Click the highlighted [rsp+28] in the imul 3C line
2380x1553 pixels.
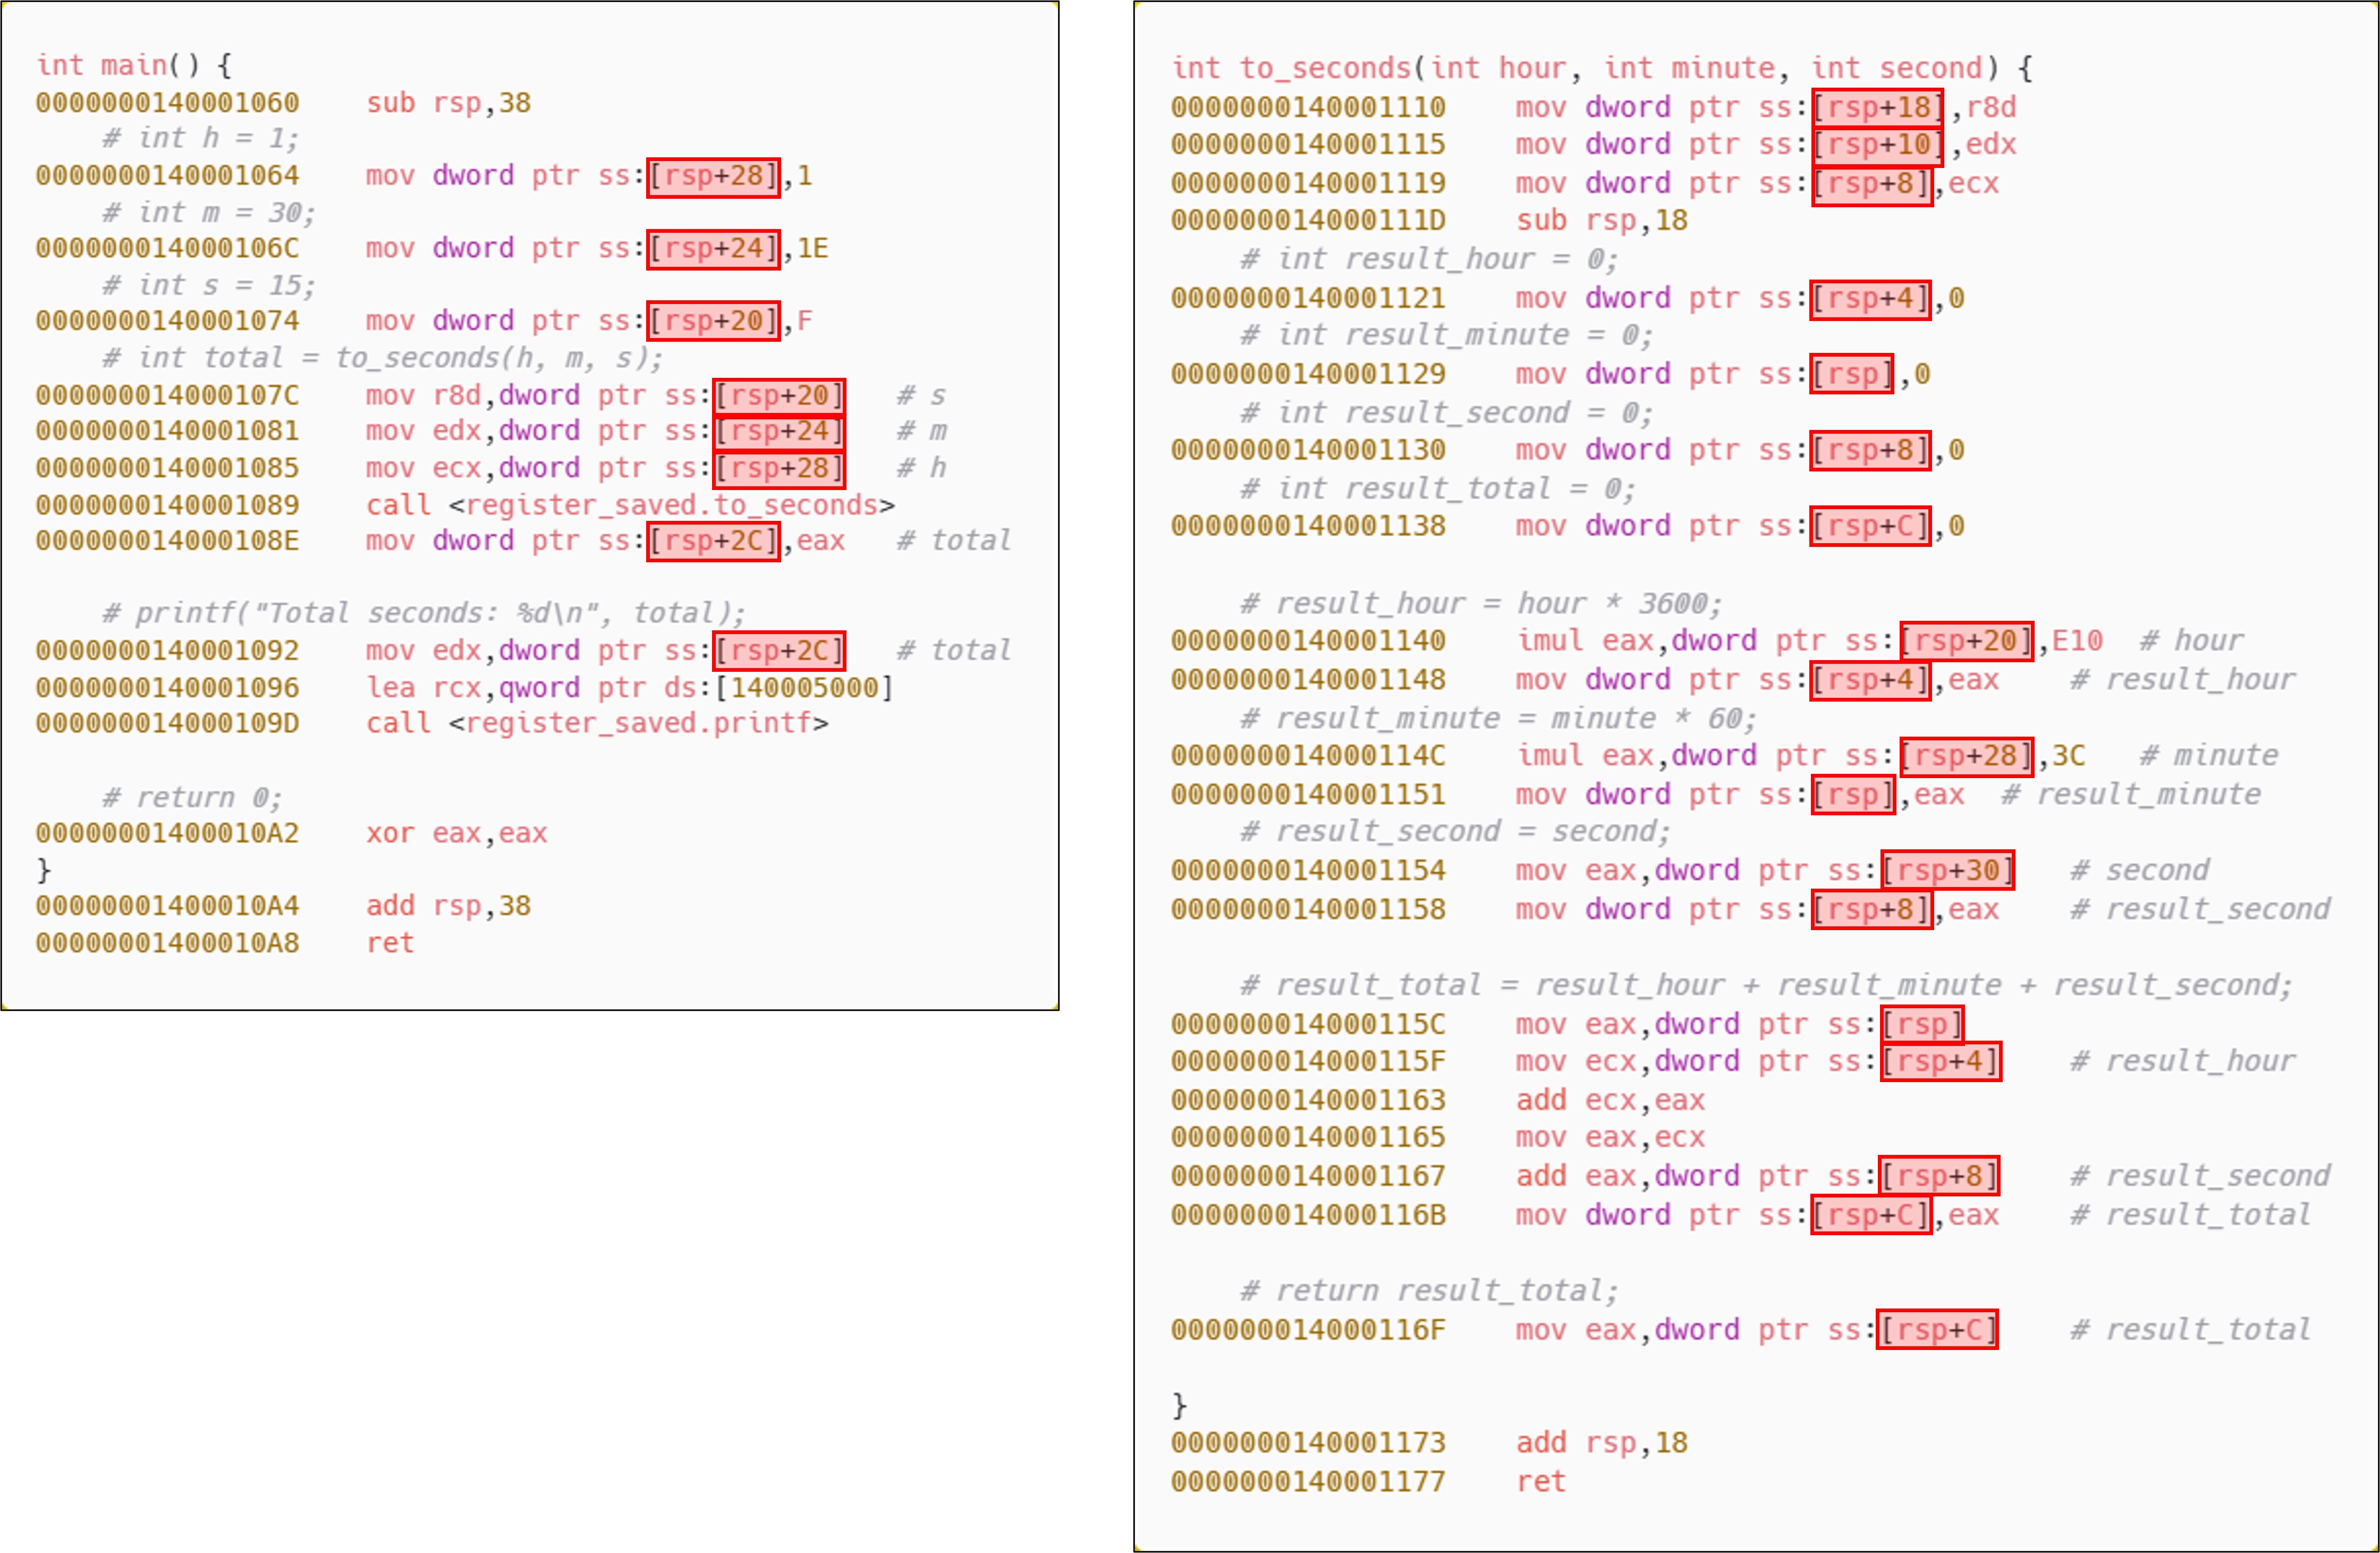click(x=1966, y=756)
